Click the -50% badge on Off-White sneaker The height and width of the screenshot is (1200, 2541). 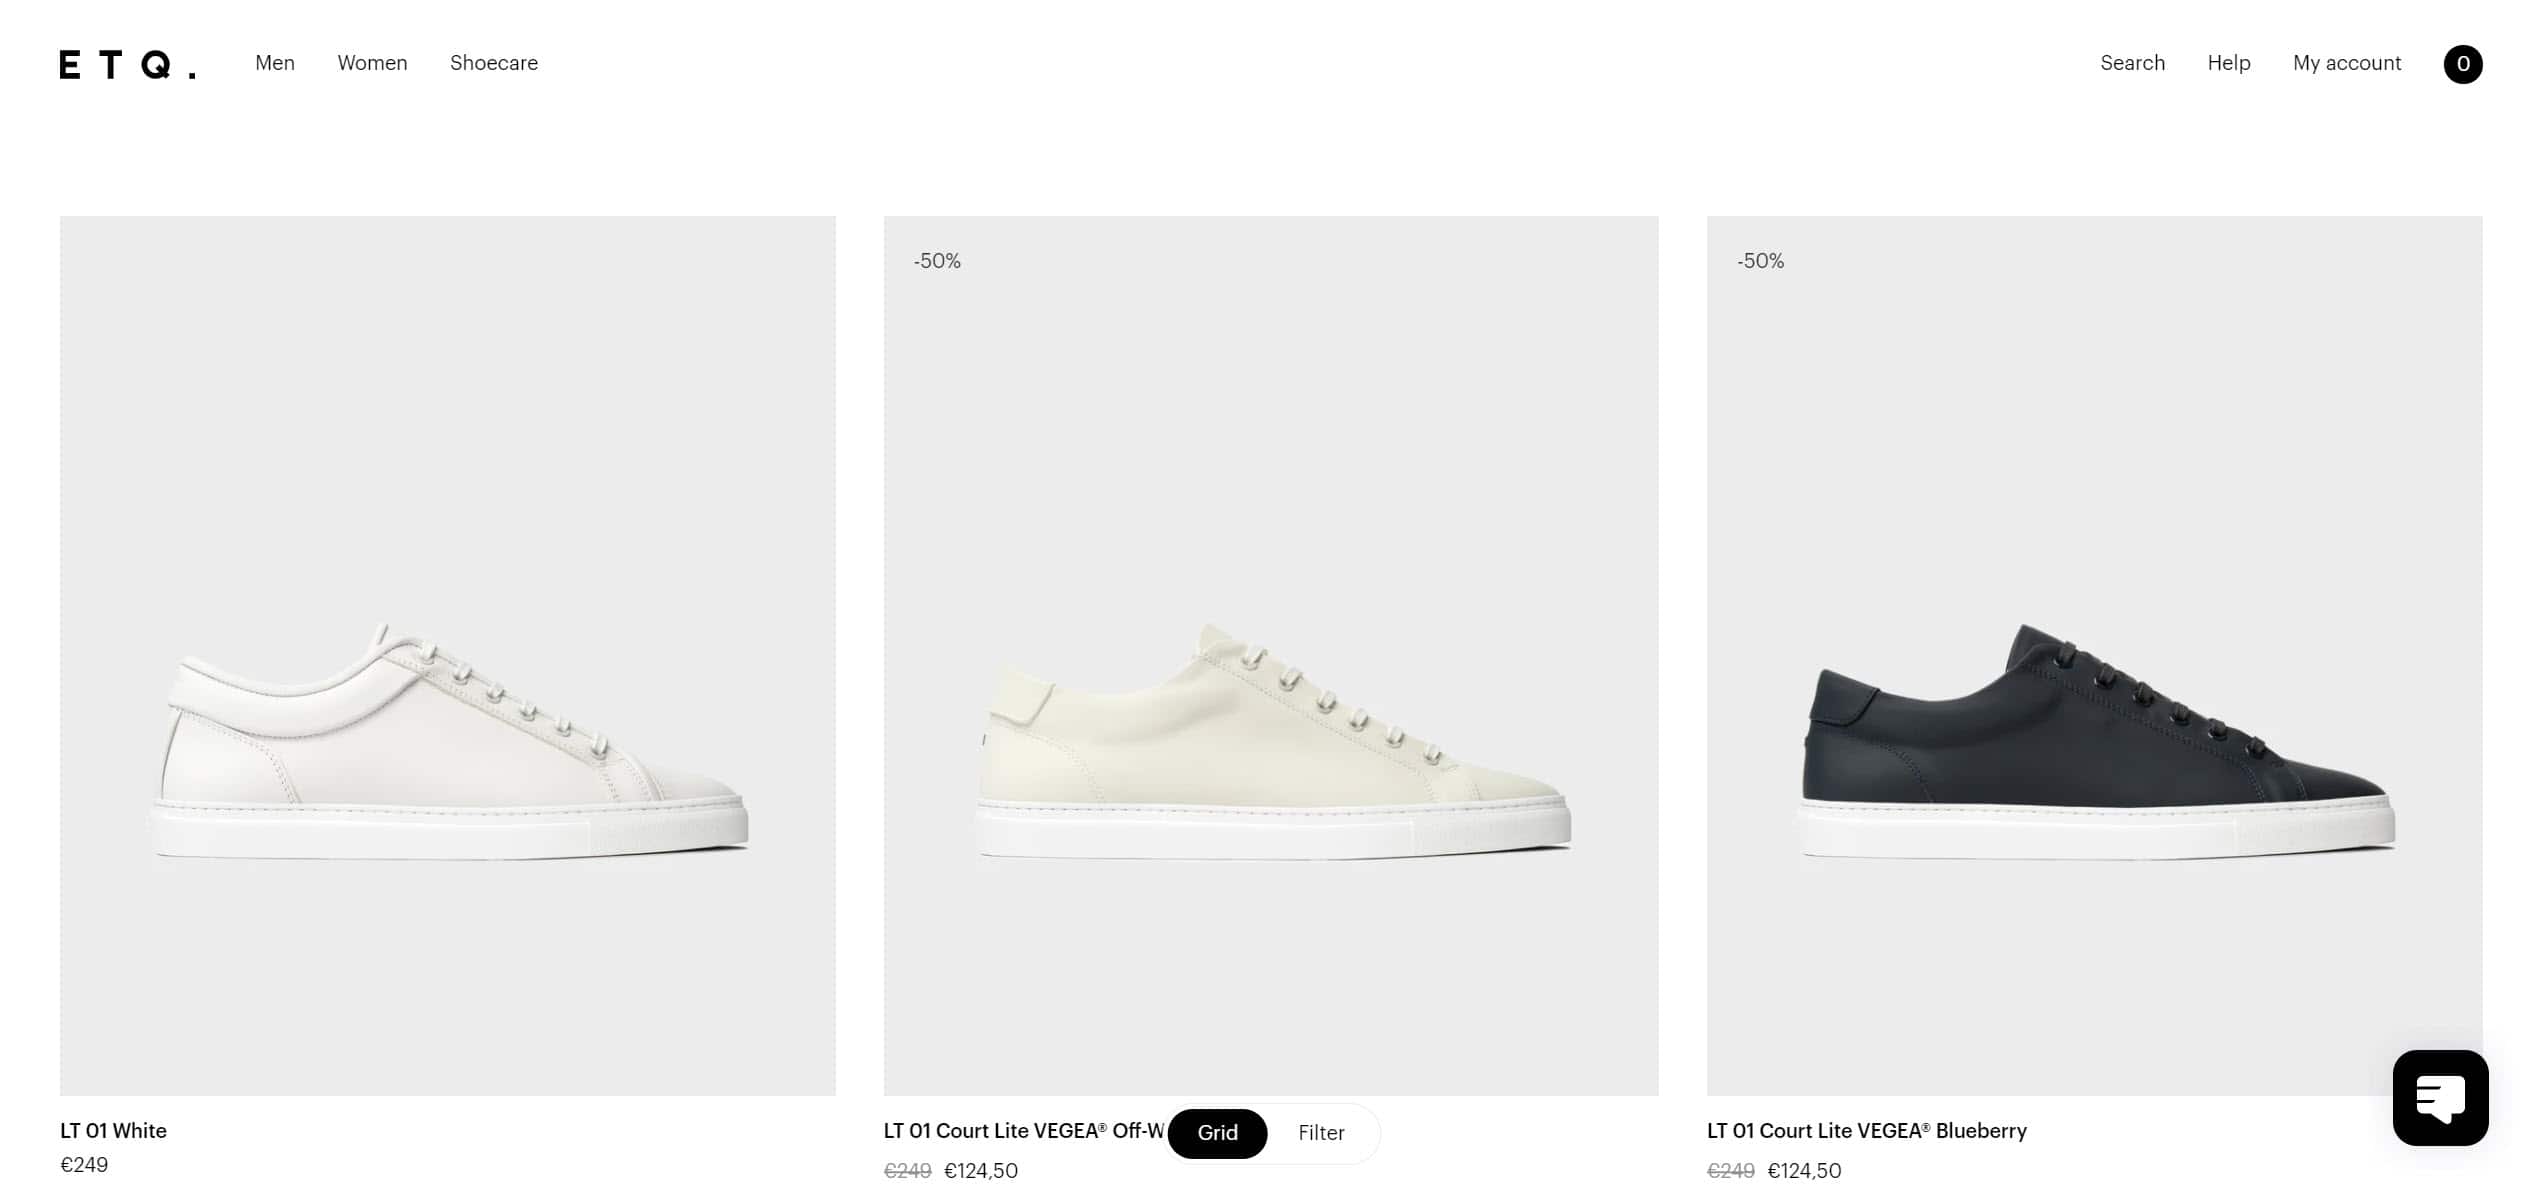click(x=937, y=261)
